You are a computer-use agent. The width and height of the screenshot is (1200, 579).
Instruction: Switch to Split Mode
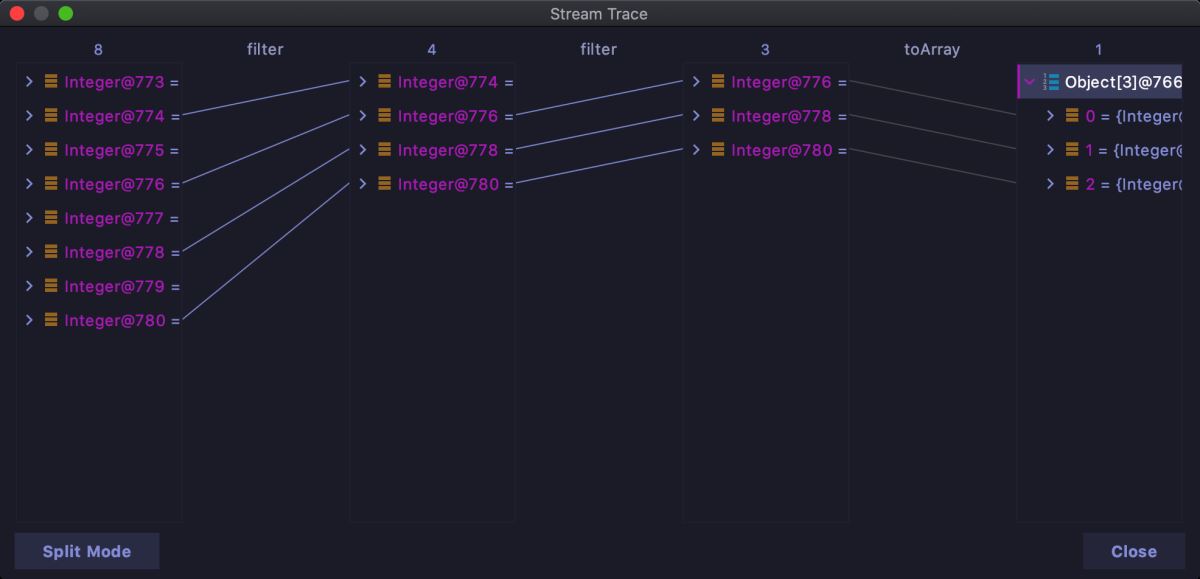pos(87,551)
